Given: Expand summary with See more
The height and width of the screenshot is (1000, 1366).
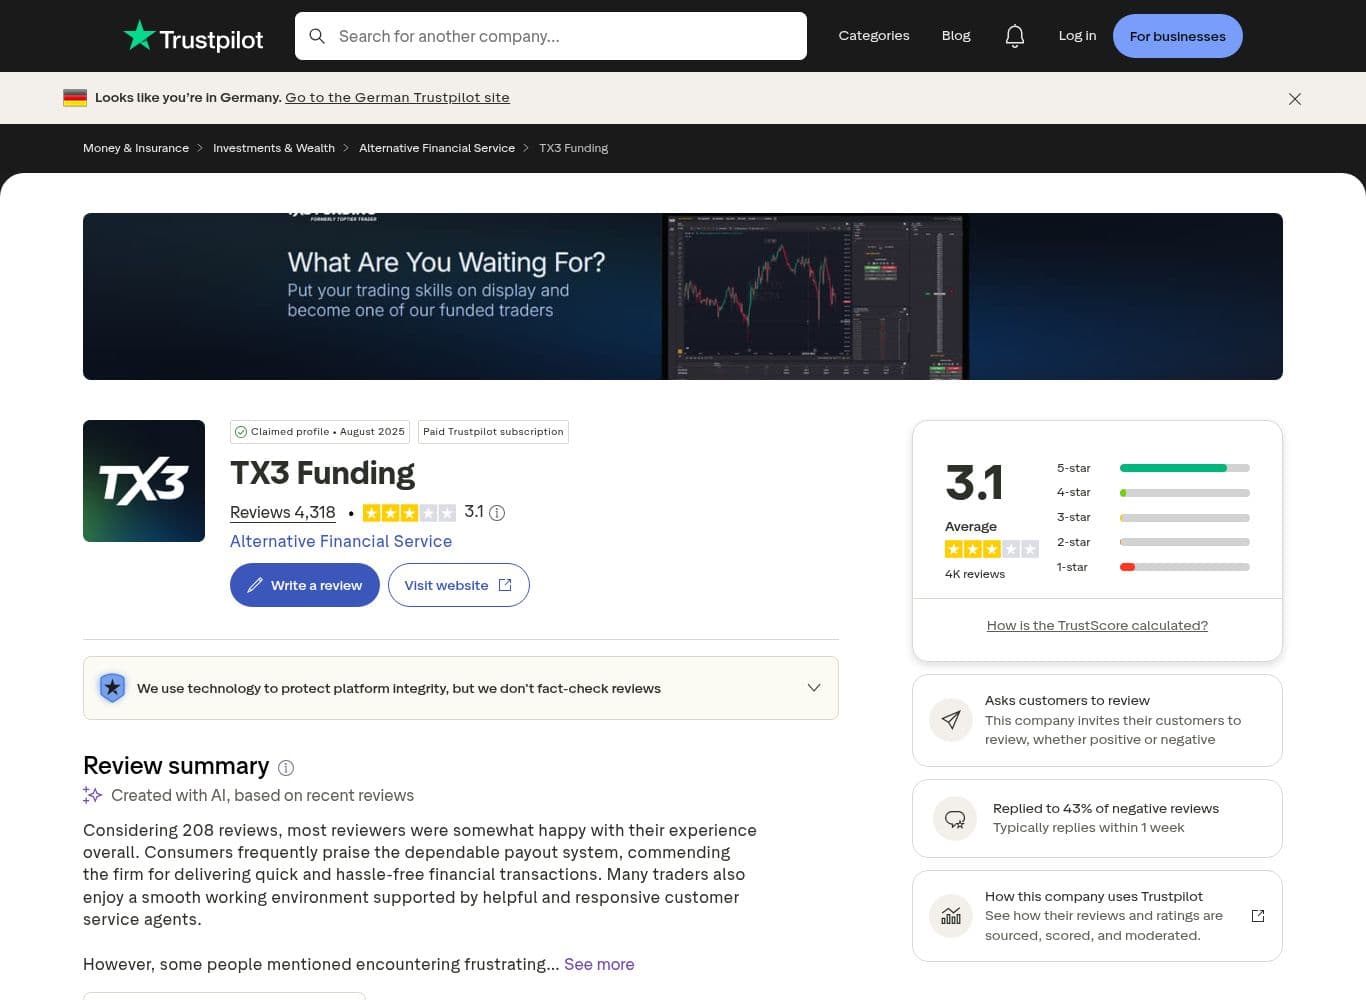Looking at the screenshot, I should [599, 964].
